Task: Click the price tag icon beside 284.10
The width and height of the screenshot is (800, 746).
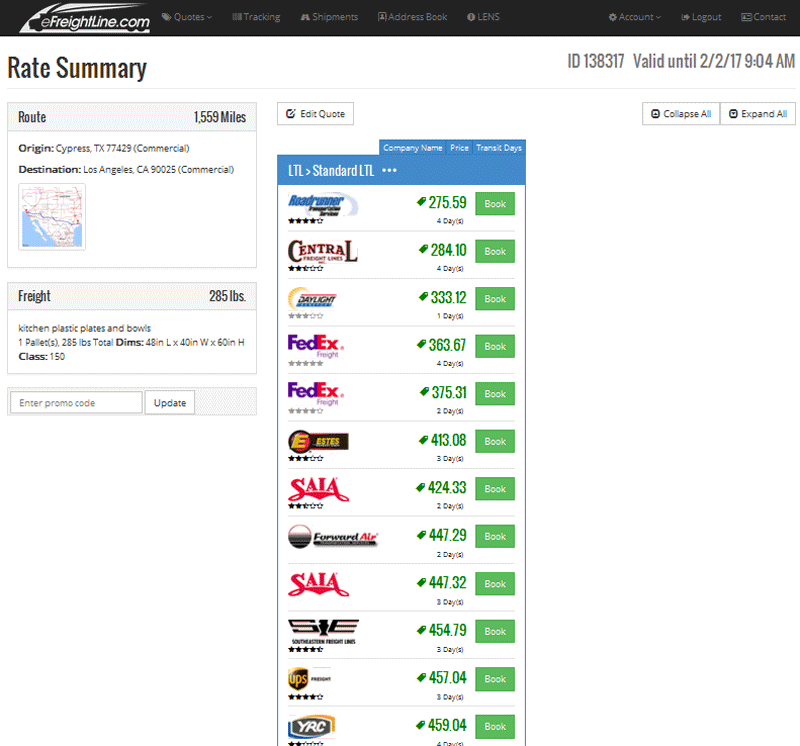Action: coord(423,249)
